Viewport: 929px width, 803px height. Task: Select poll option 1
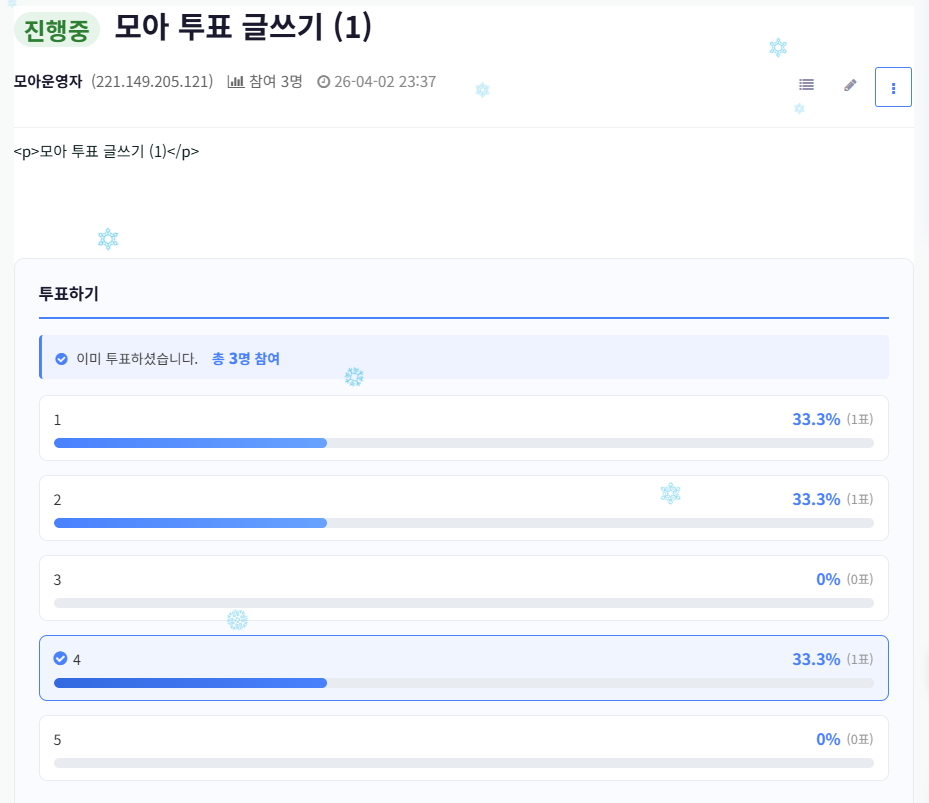[463, 427]
